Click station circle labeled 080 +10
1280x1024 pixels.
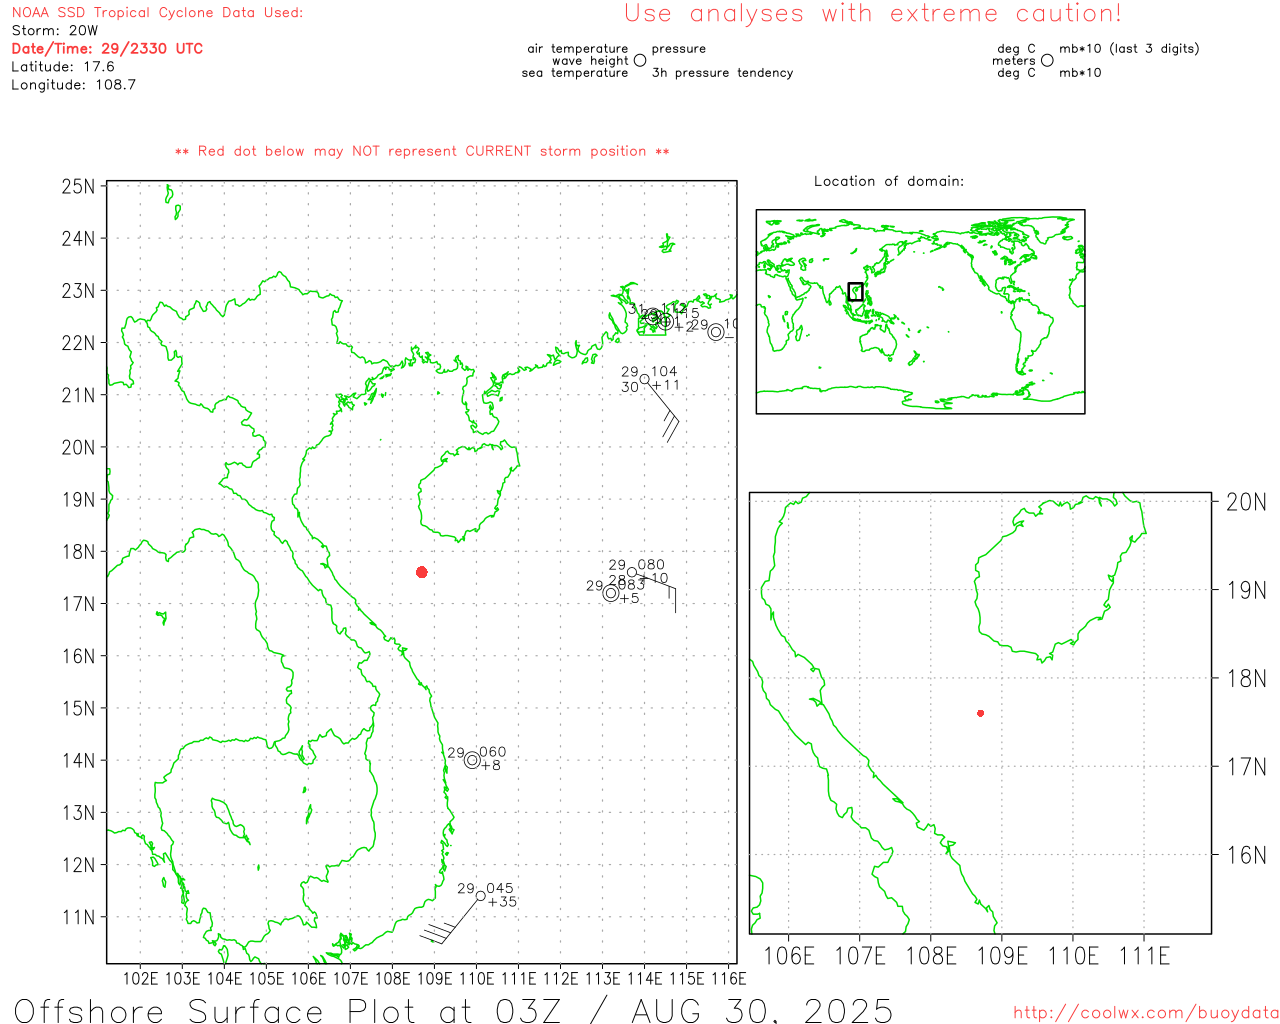(x=632, y=572)
